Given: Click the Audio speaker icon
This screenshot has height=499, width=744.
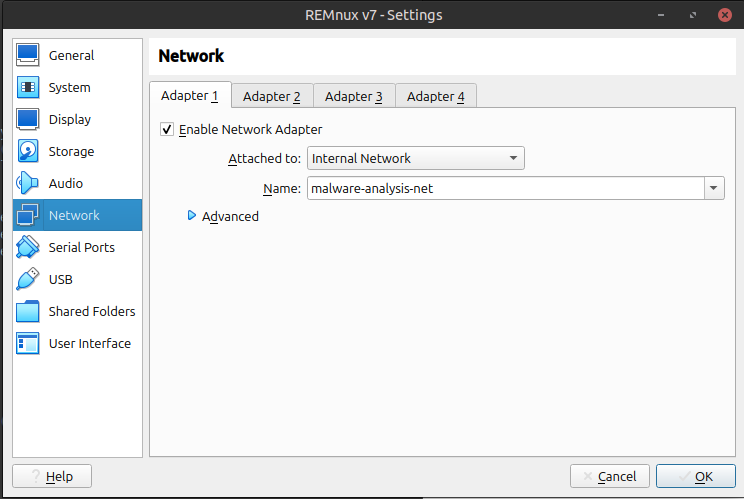Looking at the screenshot, I should 28,184.
